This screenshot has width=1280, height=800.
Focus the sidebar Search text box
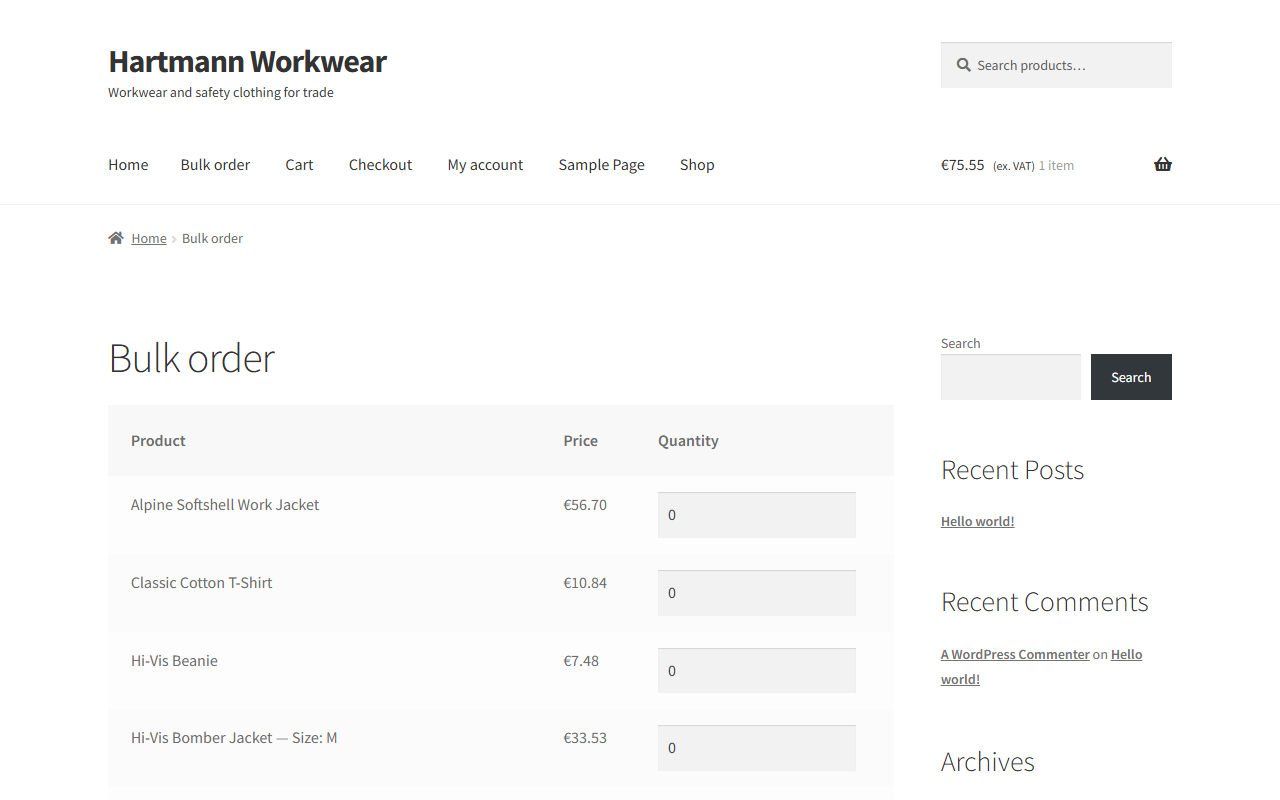click(x=1011, y=377)
